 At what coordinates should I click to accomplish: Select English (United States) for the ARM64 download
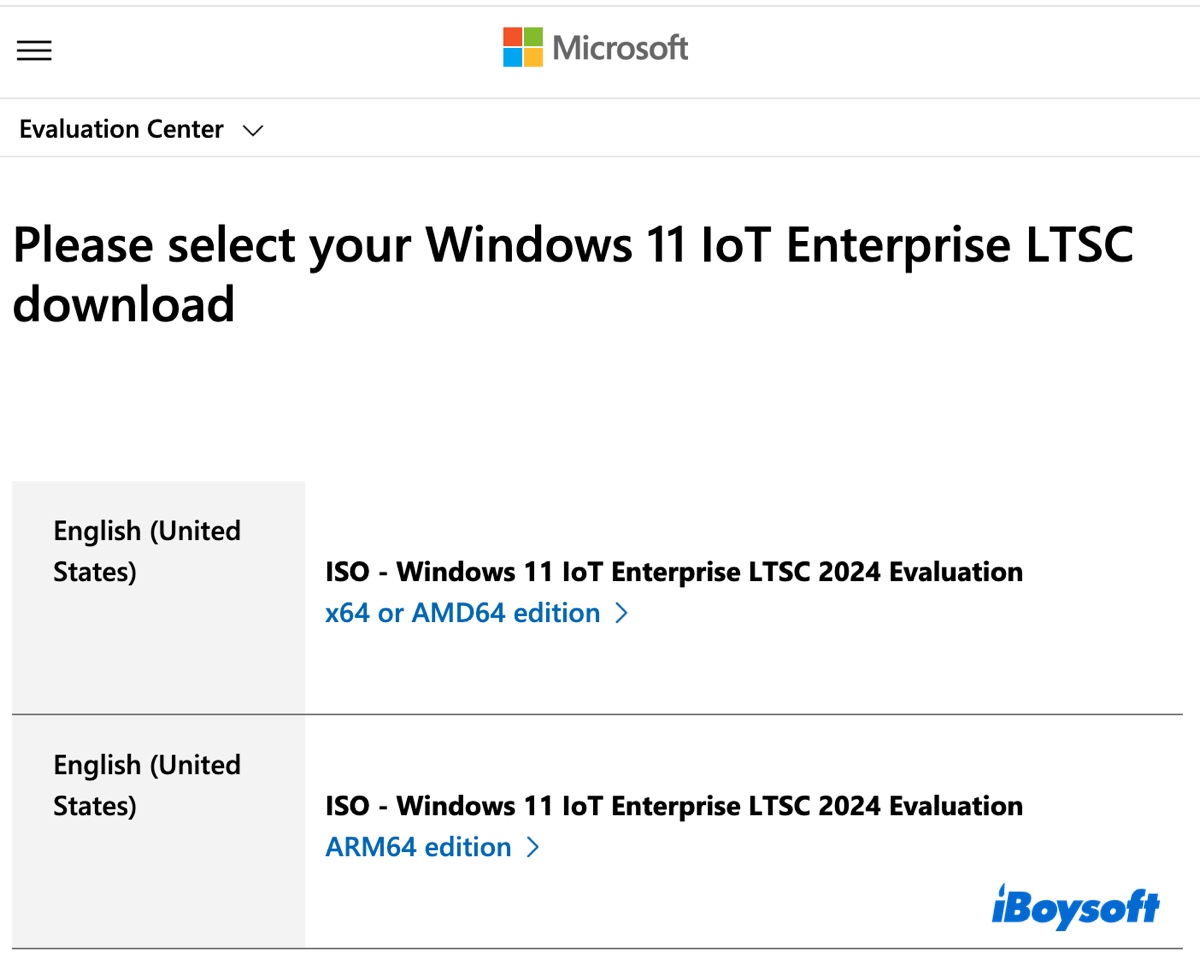coord(146,785)
